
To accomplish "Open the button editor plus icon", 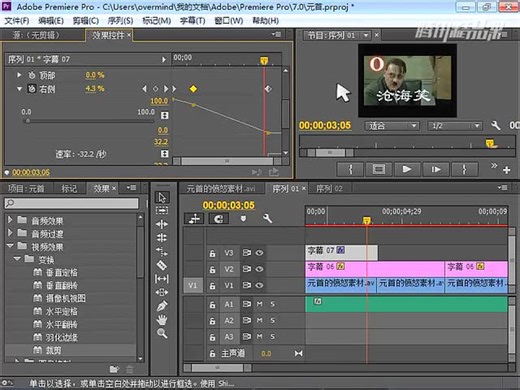I will tap(507, 170).
